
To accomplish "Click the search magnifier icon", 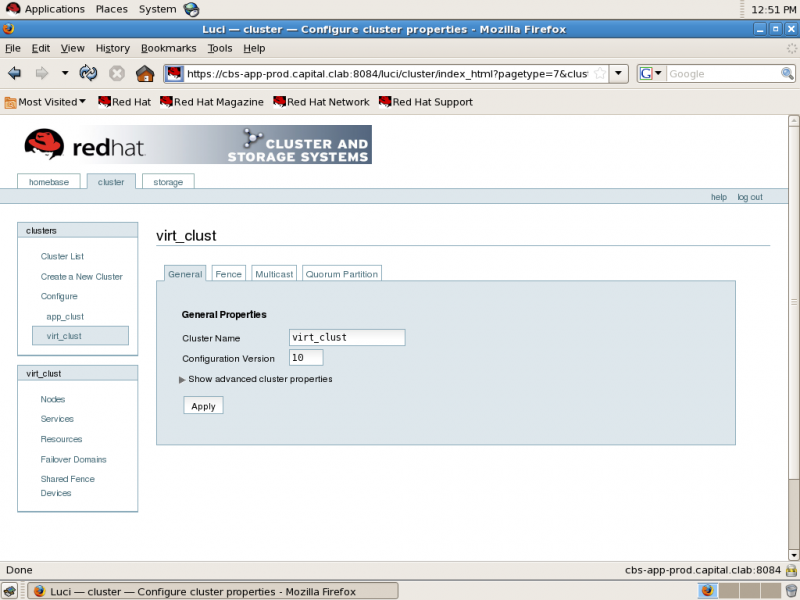I will coord(787,73).
